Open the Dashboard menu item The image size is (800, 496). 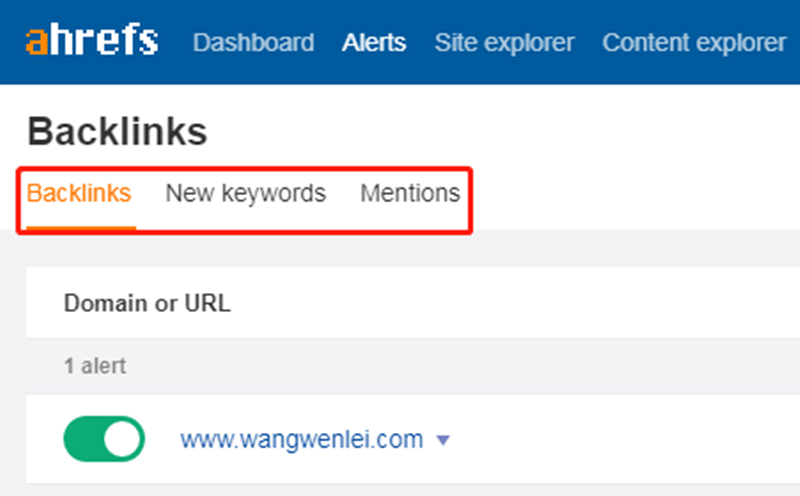click(x=253, y=43)
